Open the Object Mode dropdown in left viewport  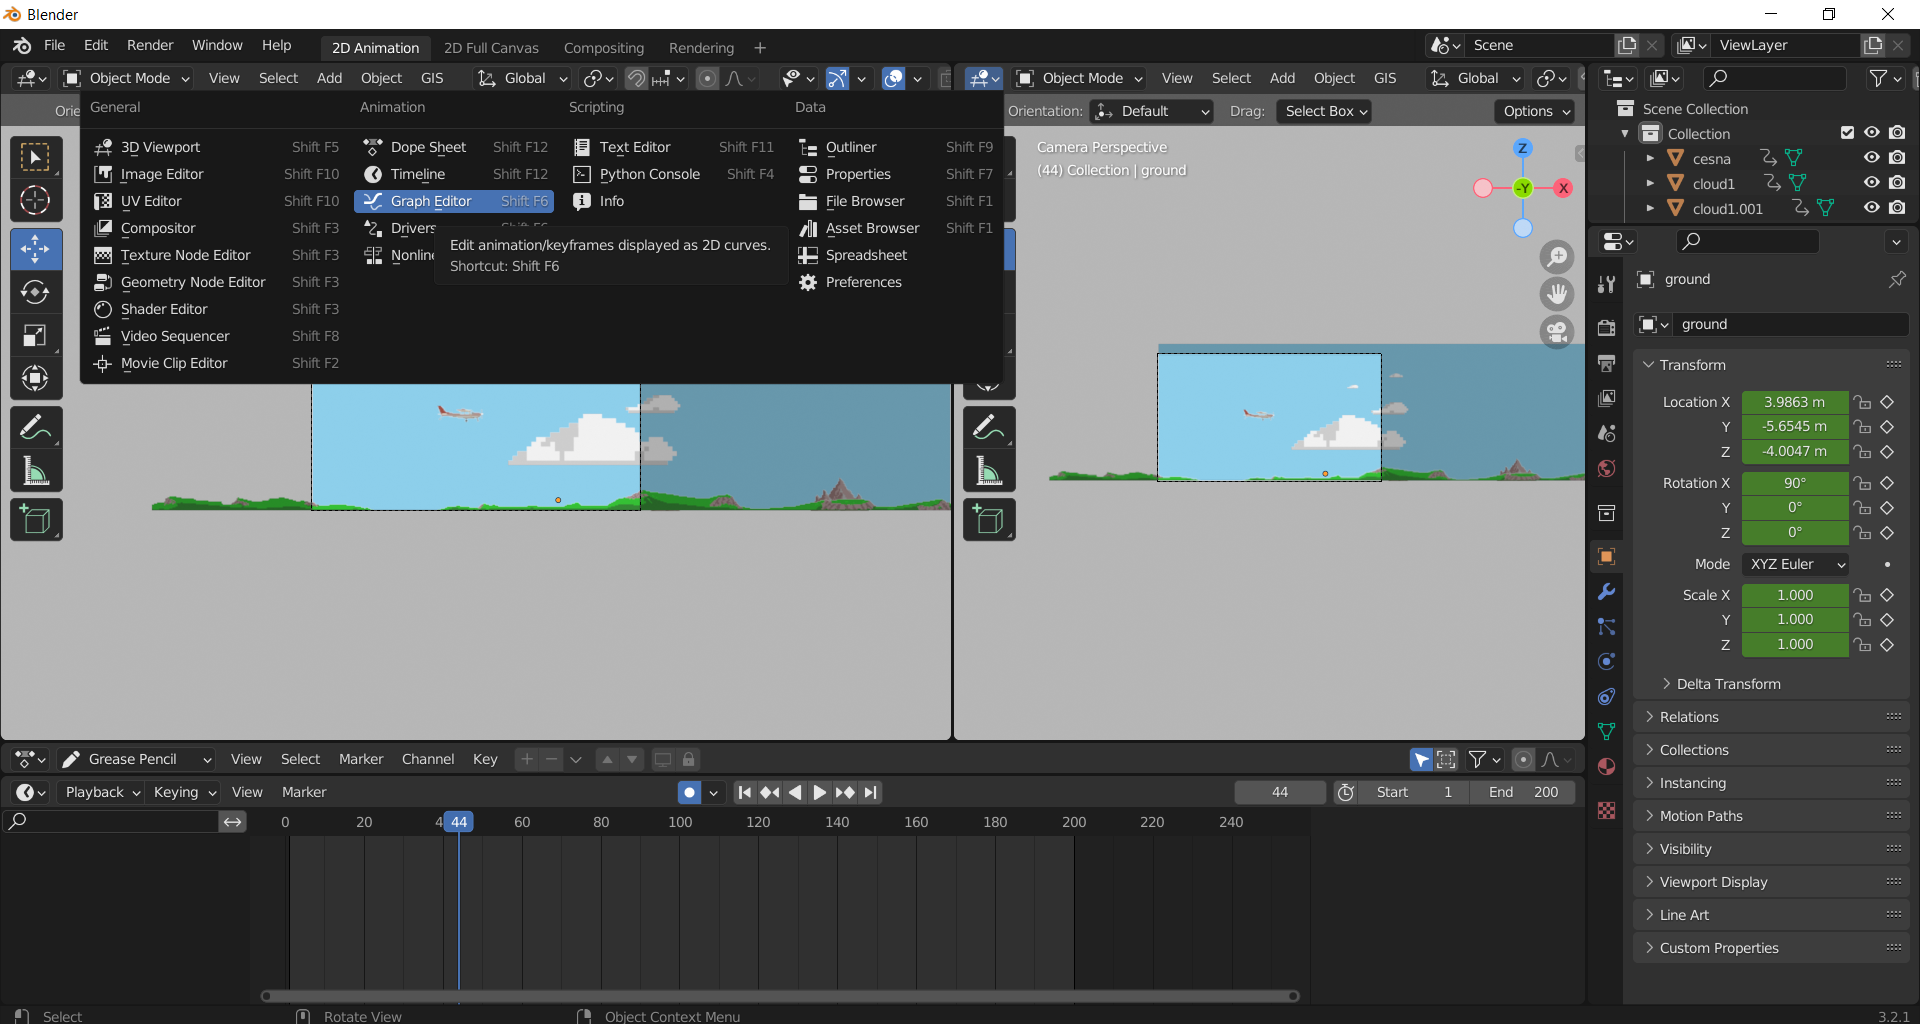[x=125, y=78]
